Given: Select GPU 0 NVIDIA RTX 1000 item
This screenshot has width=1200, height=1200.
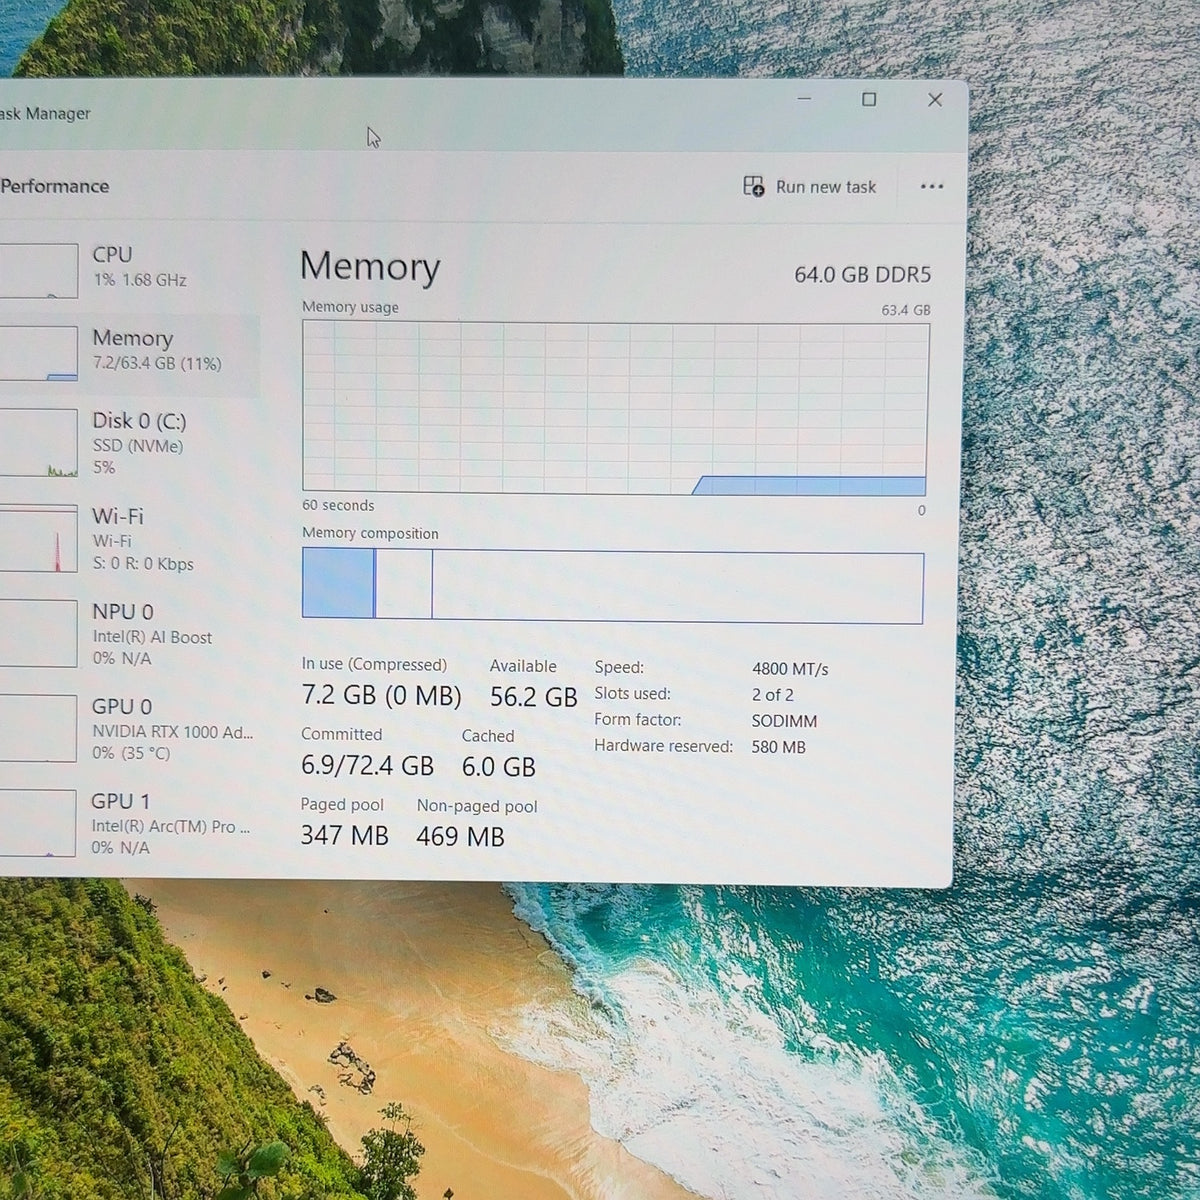Looking at the screenshot, I should pyautogui.click(x=128, y=729).
